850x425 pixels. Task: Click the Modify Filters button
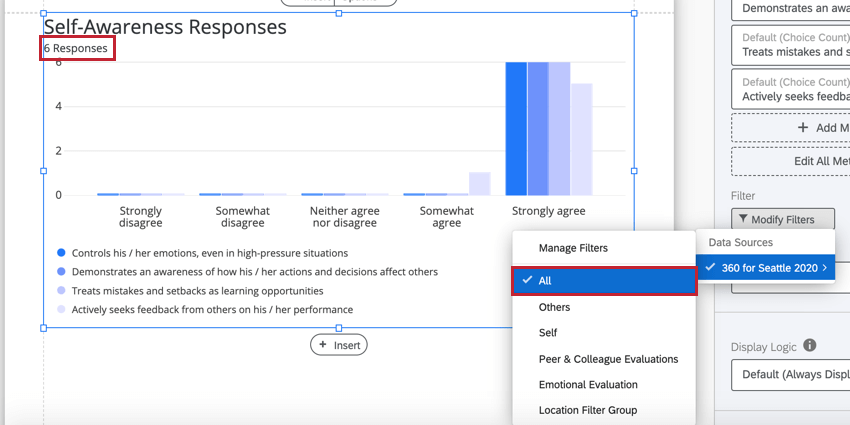tap(783, 220)
